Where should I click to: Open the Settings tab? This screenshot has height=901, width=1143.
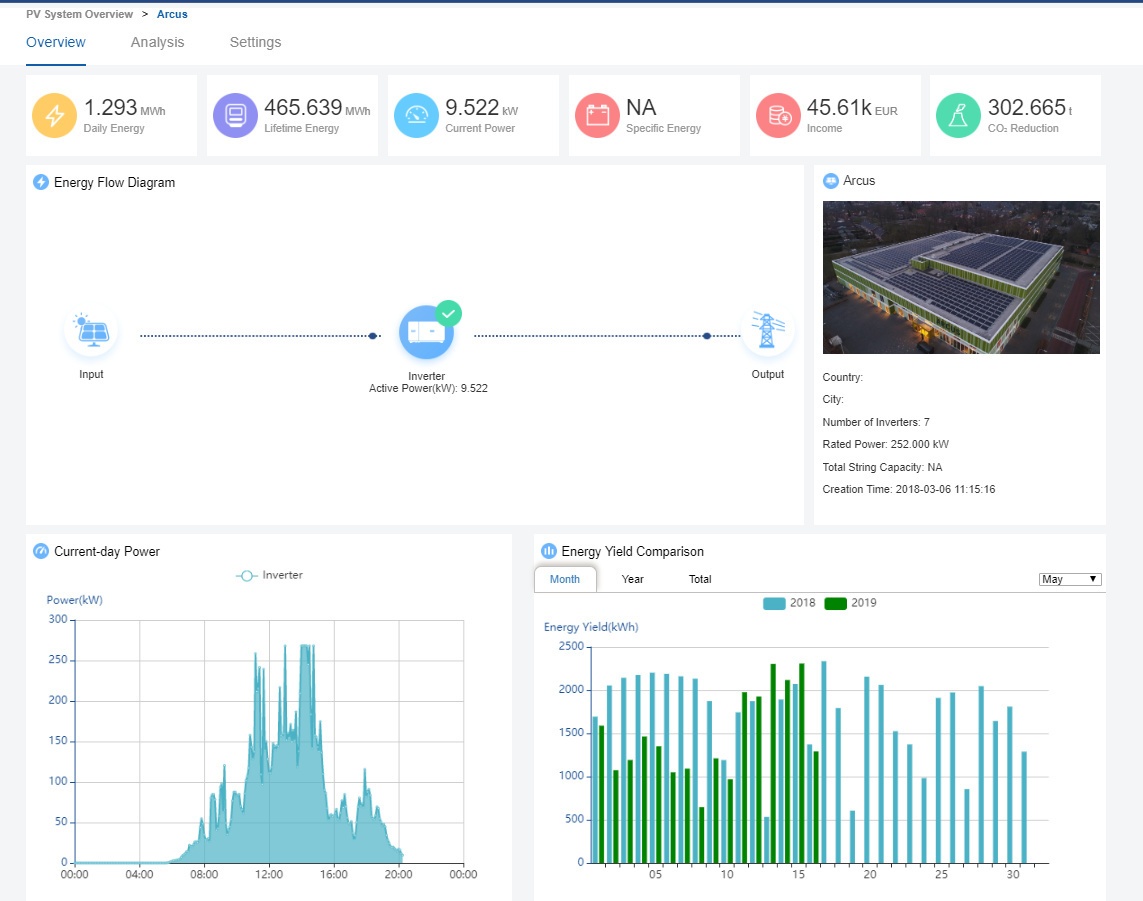click(255, 42)
